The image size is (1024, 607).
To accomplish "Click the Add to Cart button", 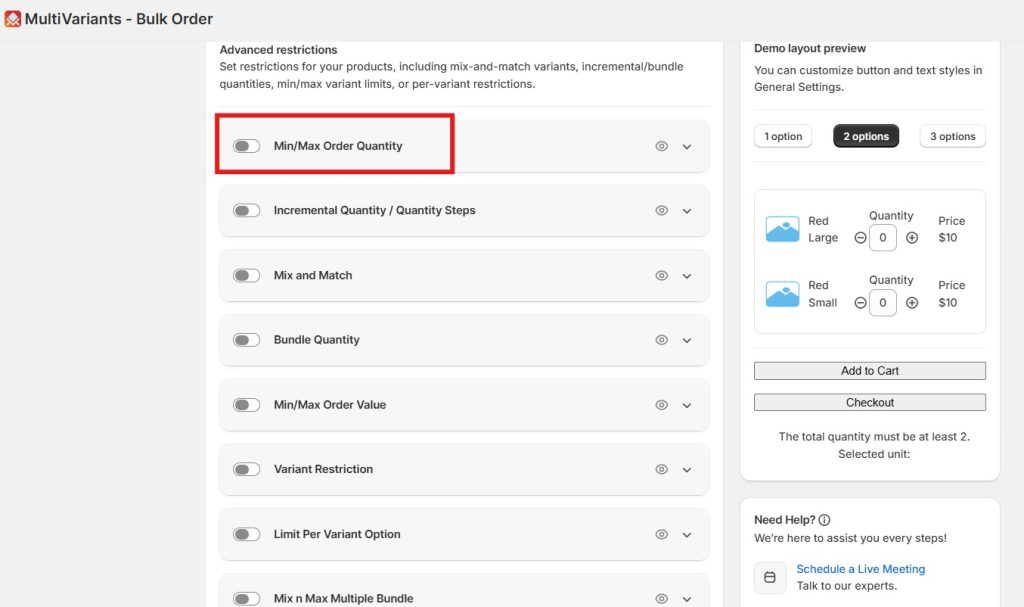I will pyautogui.click(x=870, y=370).
